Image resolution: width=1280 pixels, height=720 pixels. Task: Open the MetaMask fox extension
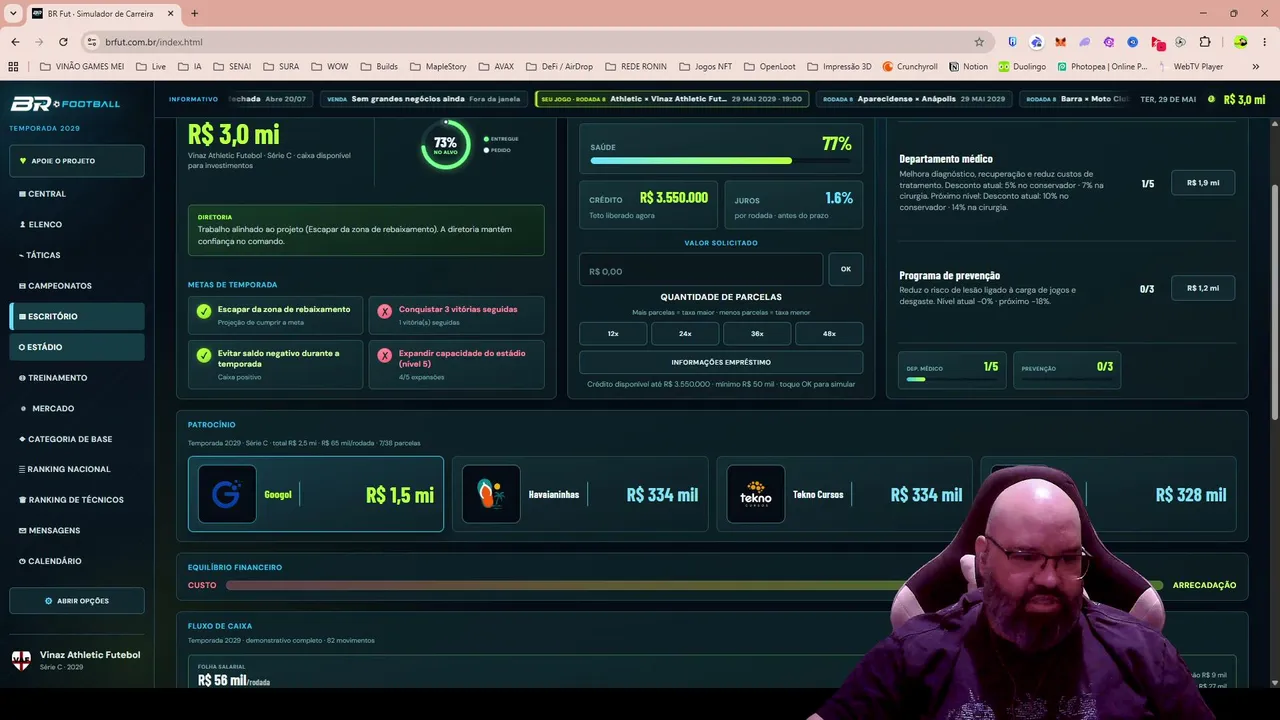(x=1061, y=42)
